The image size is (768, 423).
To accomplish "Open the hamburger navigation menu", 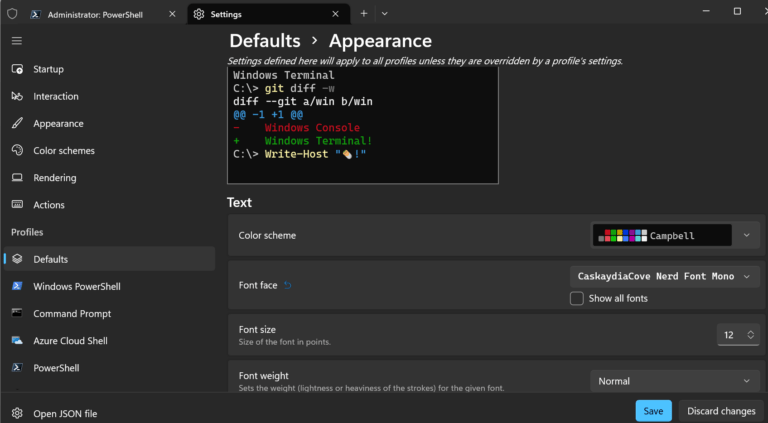I will 17,41.
